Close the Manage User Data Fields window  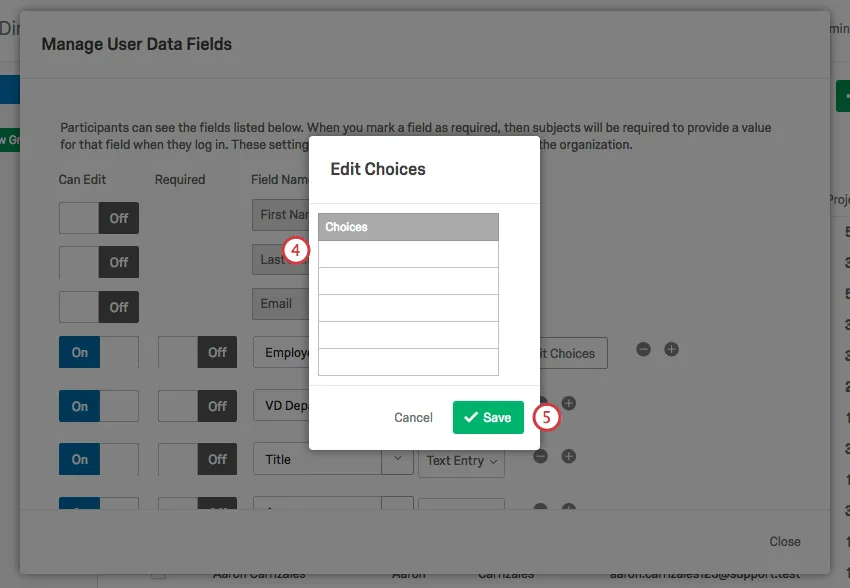tap(784, 541)
